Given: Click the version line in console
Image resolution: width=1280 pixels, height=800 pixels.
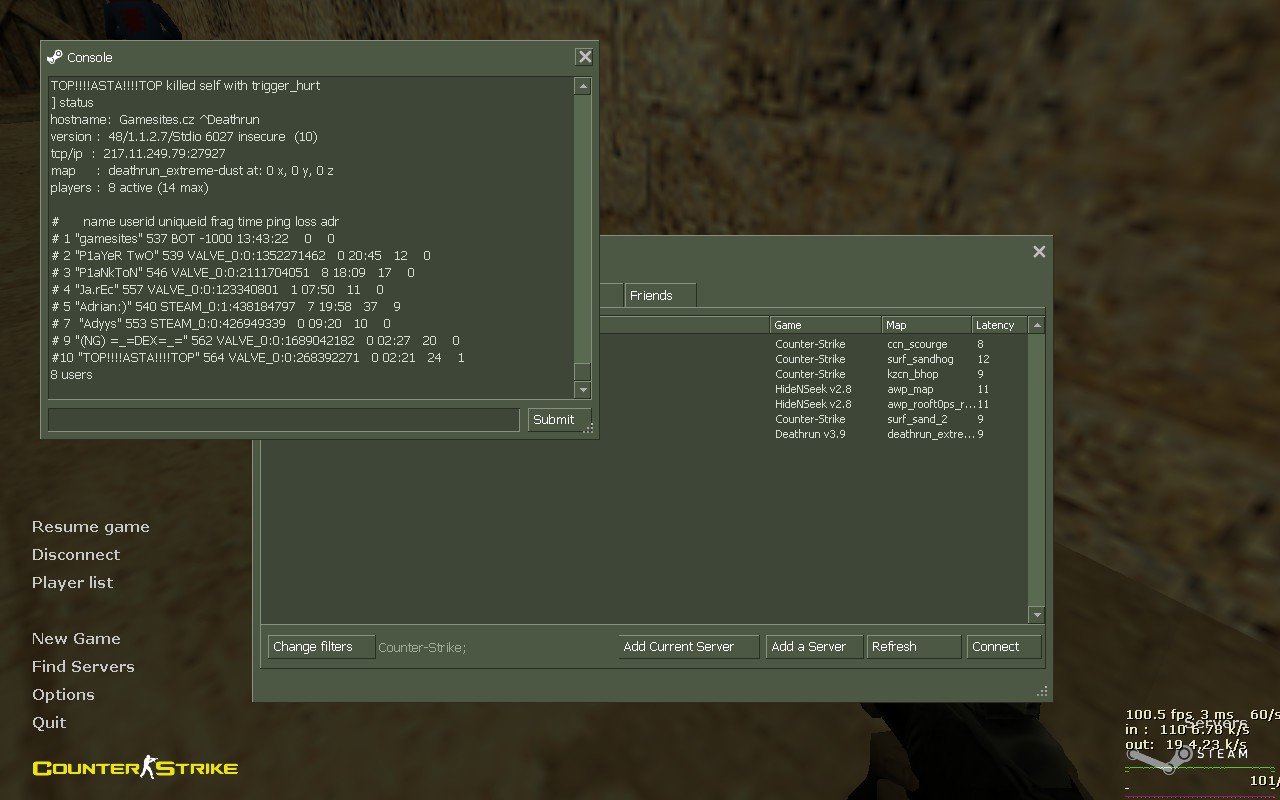Looking at the screenshot, I should point(184,137).
